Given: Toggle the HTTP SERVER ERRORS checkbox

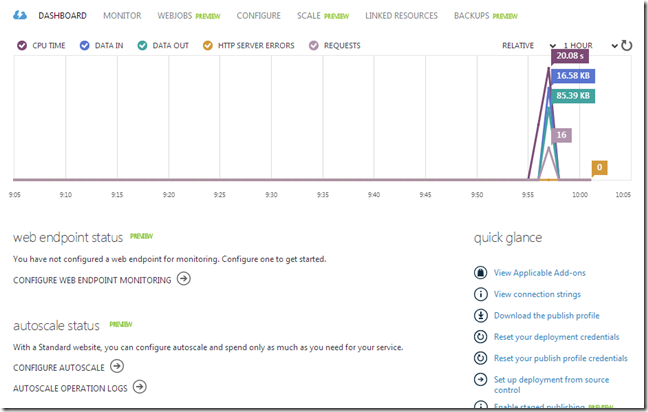Looking at the screenshot, I should pos(207,45).
